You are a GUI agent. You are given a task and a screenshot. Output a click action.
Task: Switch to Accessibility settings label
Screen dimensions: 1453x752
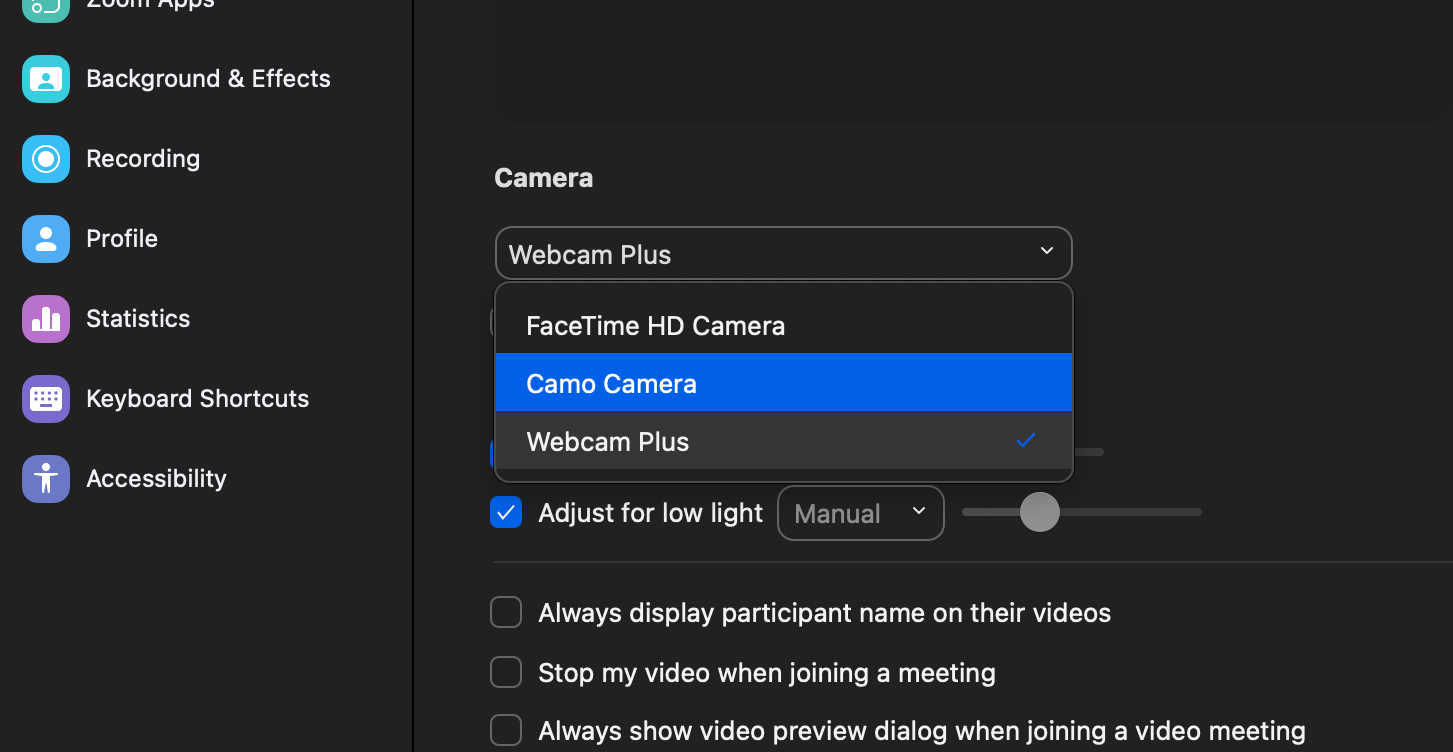click(x=157, y=479)
